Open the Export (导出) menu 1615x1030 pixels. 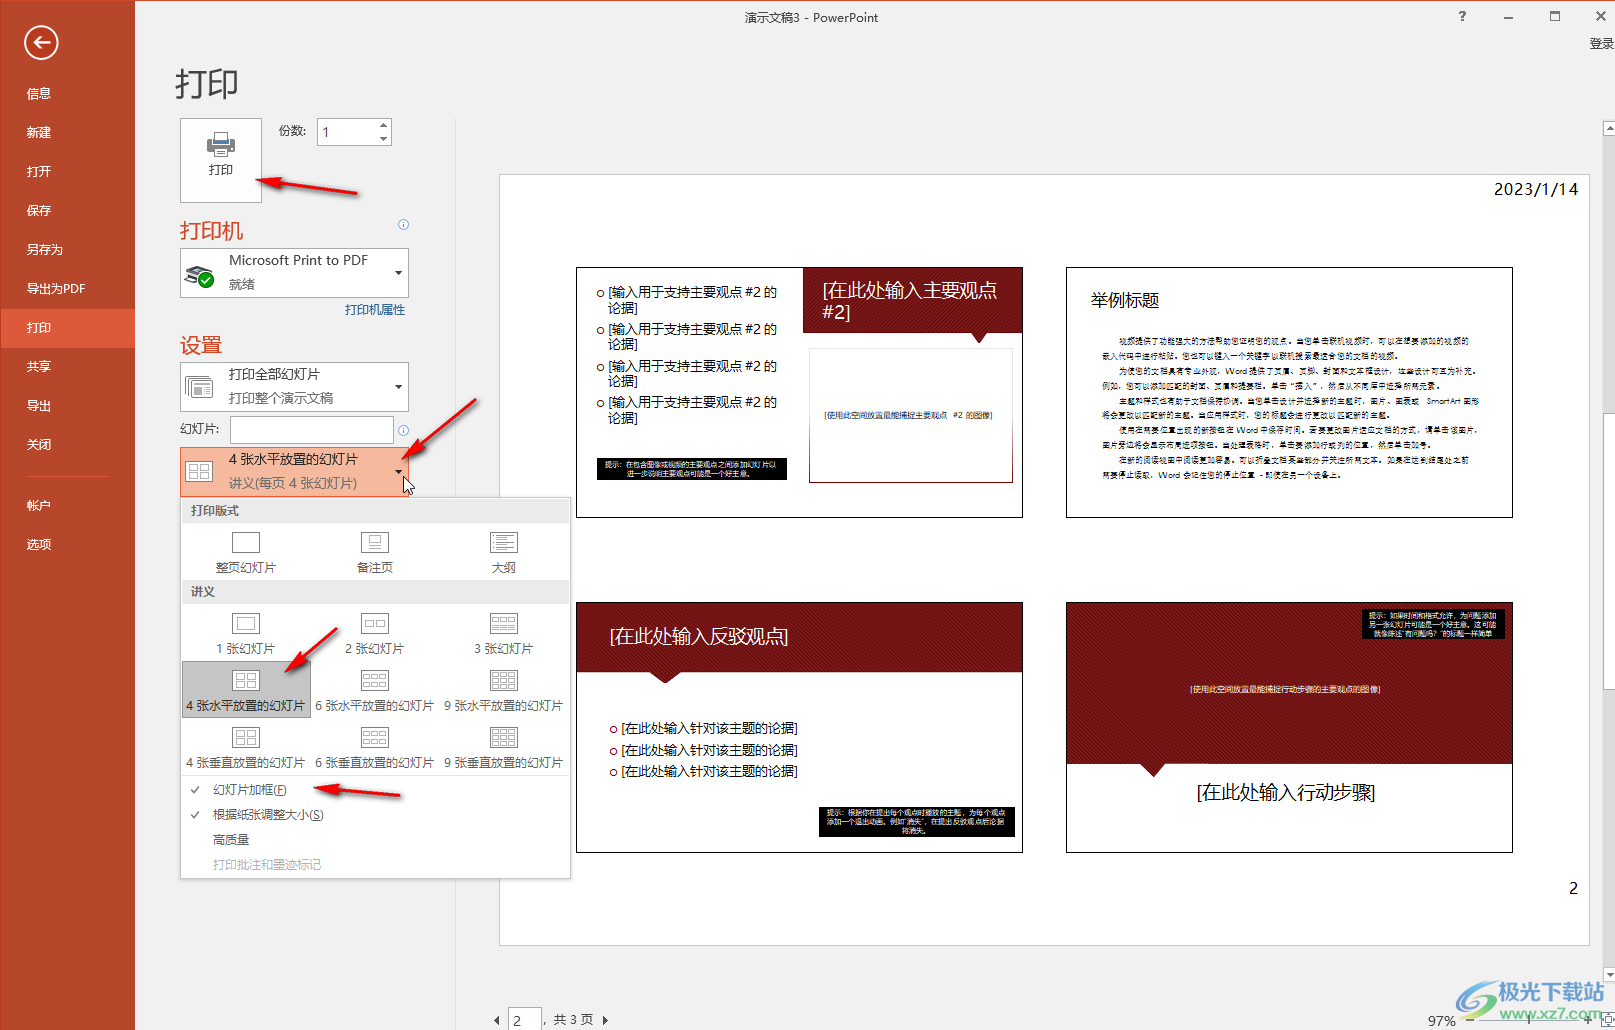67,405
